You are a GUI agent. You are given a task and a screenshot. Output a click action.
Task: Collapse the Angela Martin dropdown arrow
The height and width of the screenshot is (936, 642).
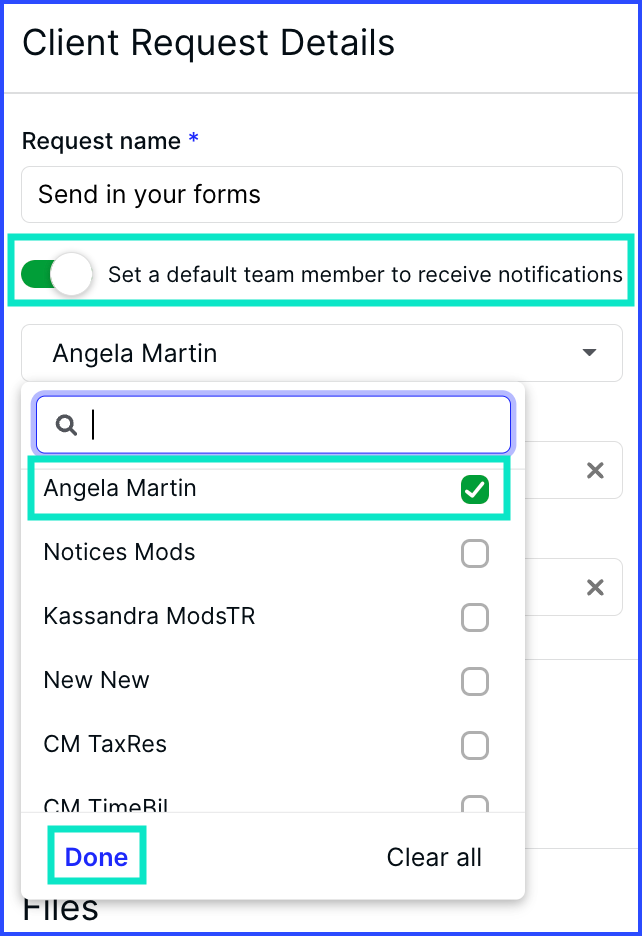[589, 352]
